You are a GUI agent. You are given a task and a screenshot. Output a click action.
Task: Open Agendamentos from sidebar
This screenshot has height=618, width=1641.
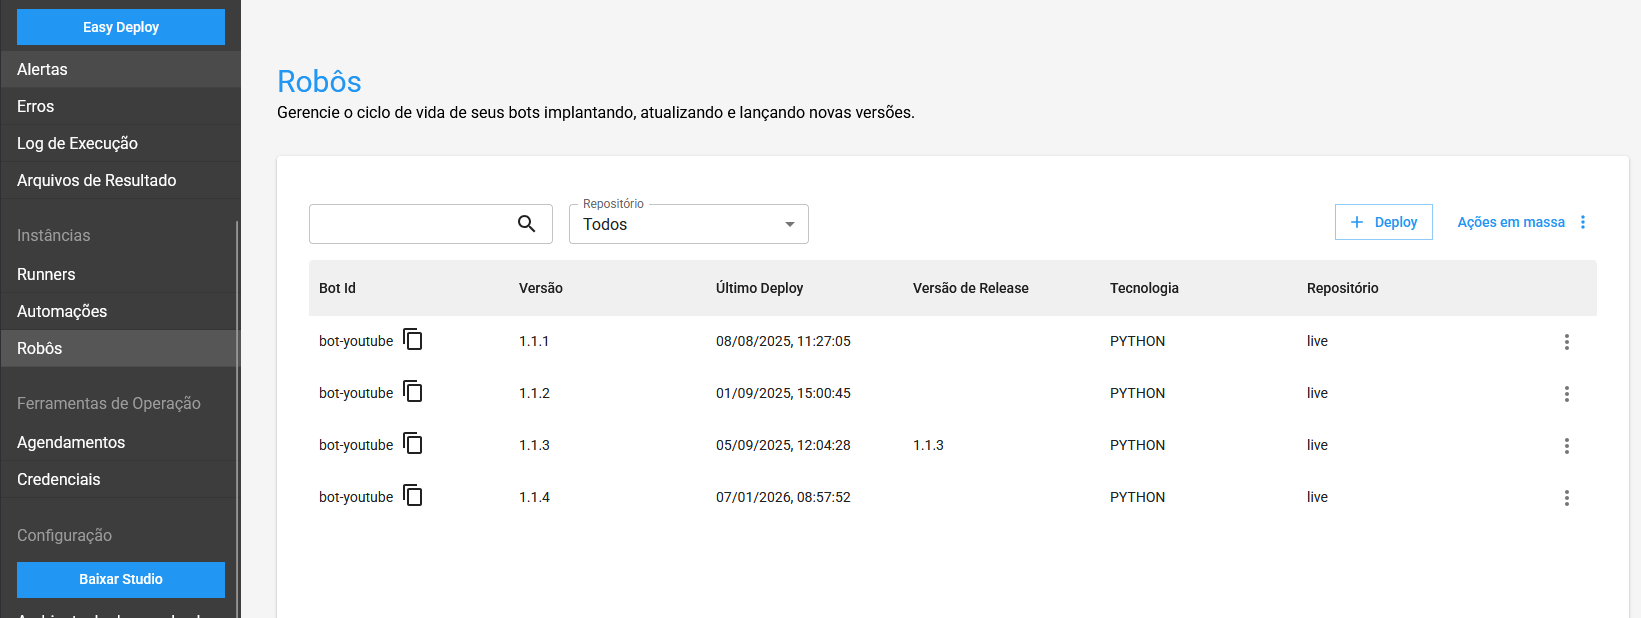[x=71, y=442]
